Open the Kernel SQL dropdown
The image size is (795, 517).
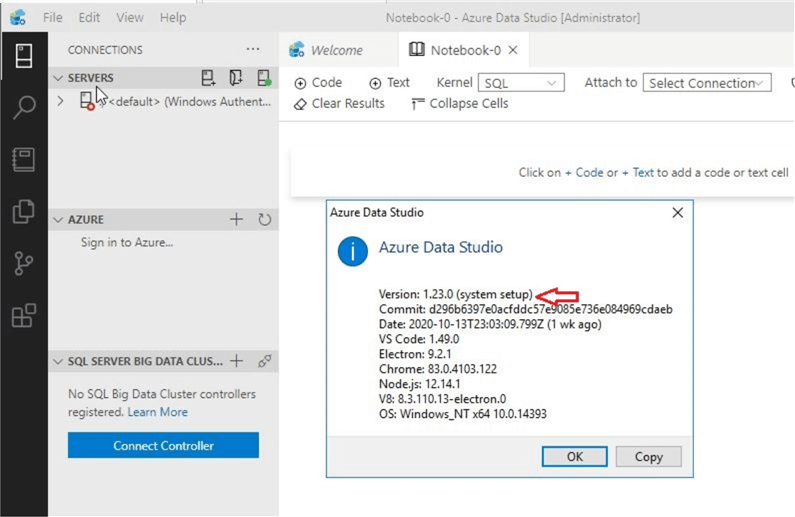[521, 83]
